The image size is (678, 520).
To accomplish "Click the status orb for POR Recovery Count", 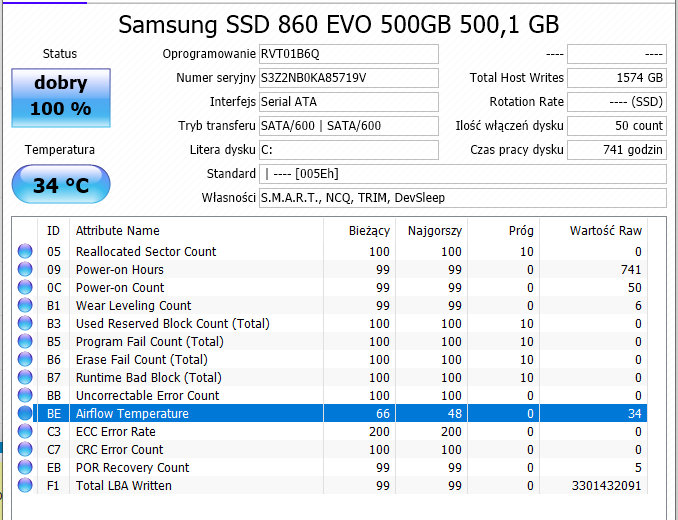I will pos(25,468).
